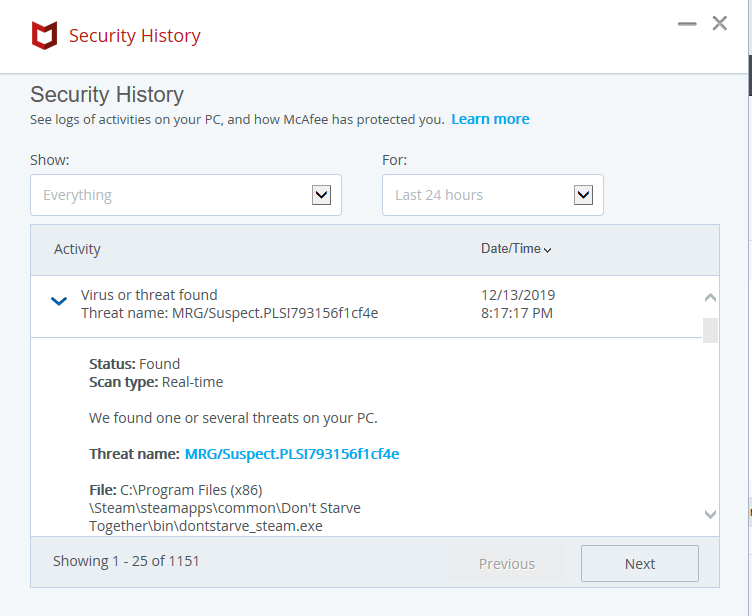Click the 12/13/2019 timestamp of the entry
This screenshot has height=616, width=752.
(518, 295)
